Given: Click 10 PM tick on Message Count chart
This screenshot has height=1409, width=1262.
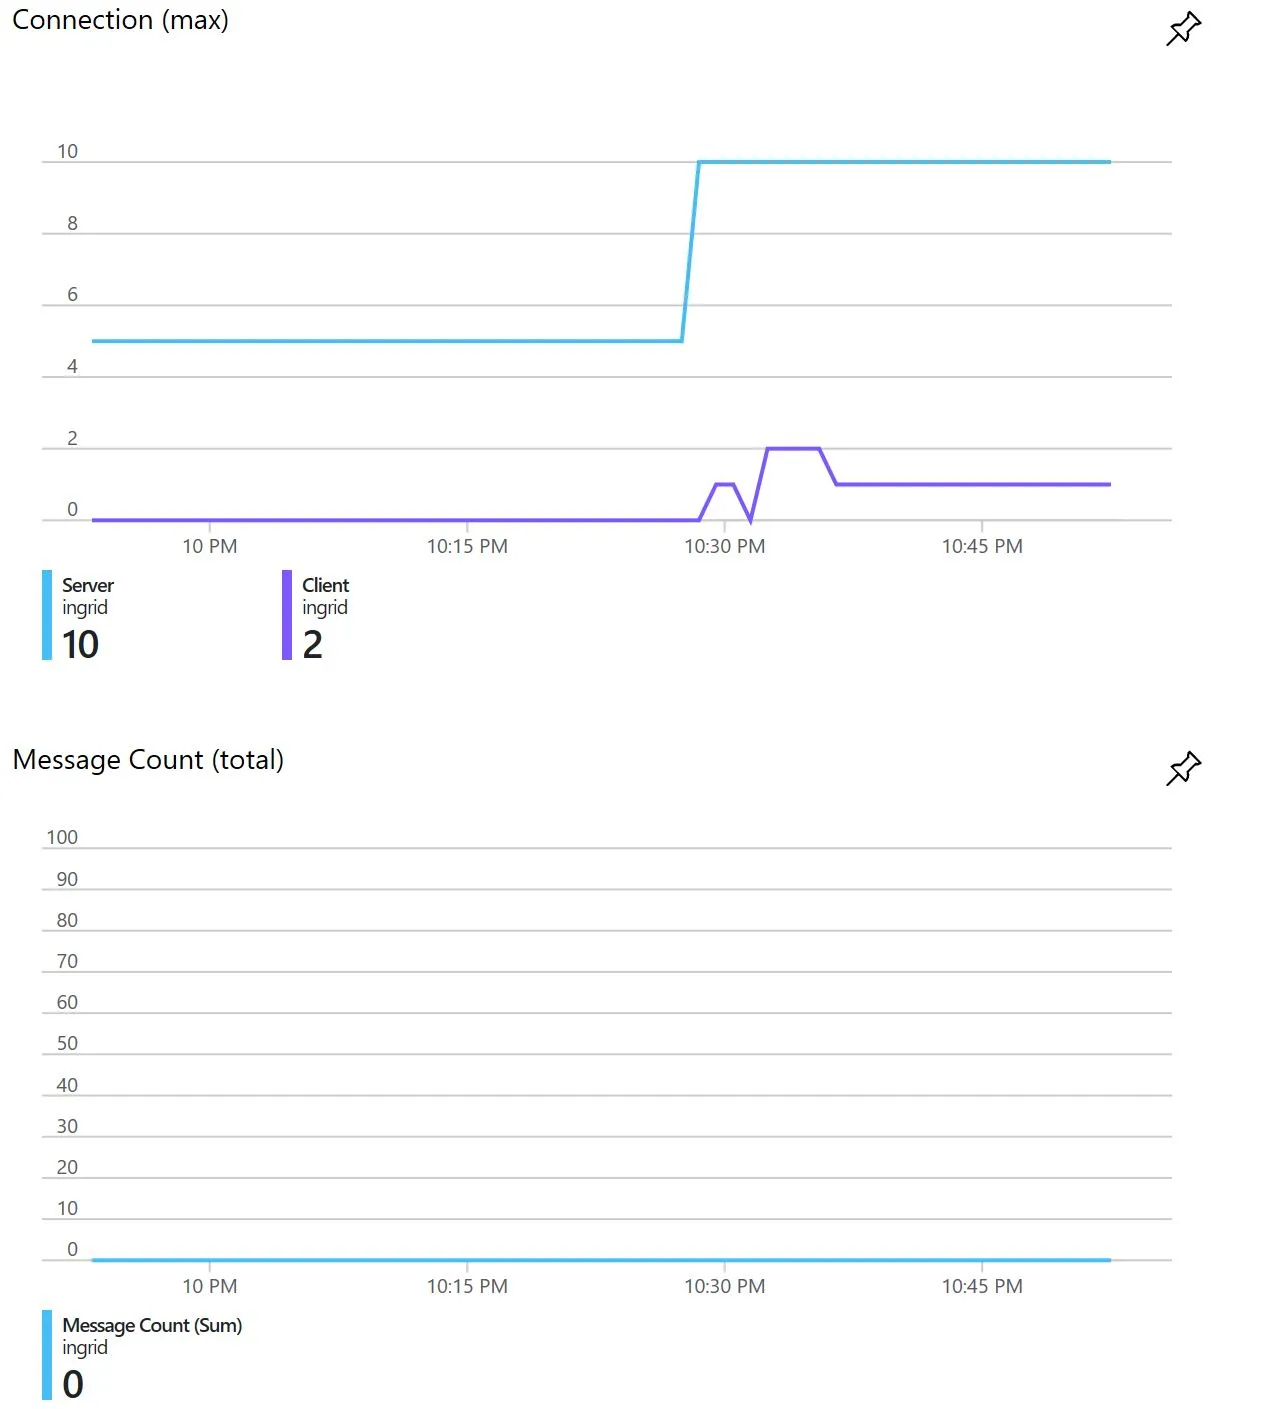Looking at the screenshot, I should click(x=209, y=1286).
